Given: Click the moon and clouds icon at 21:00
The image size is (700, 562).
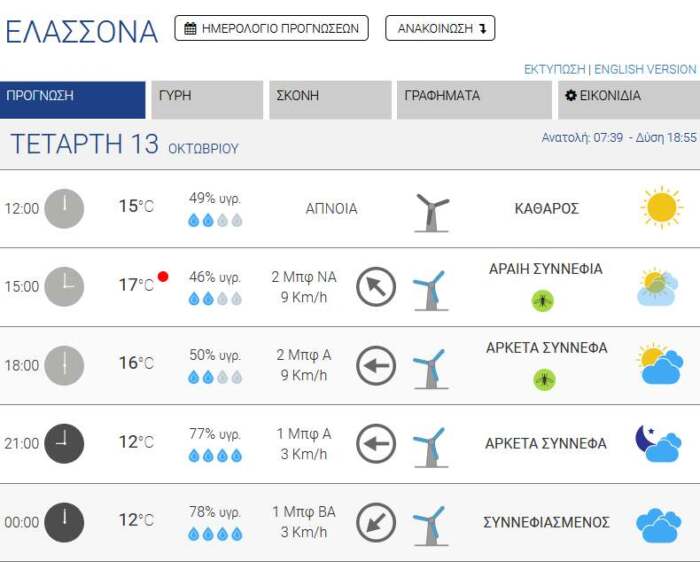Looking at the screenshot, I should [658, 443].
